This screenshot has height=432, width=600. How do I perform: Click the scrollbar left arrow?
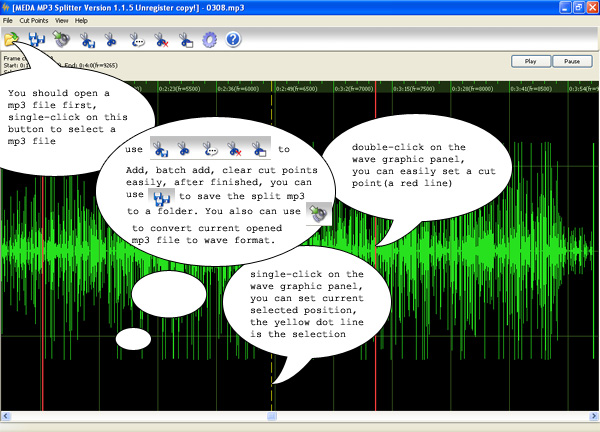[x=5, y=416]
